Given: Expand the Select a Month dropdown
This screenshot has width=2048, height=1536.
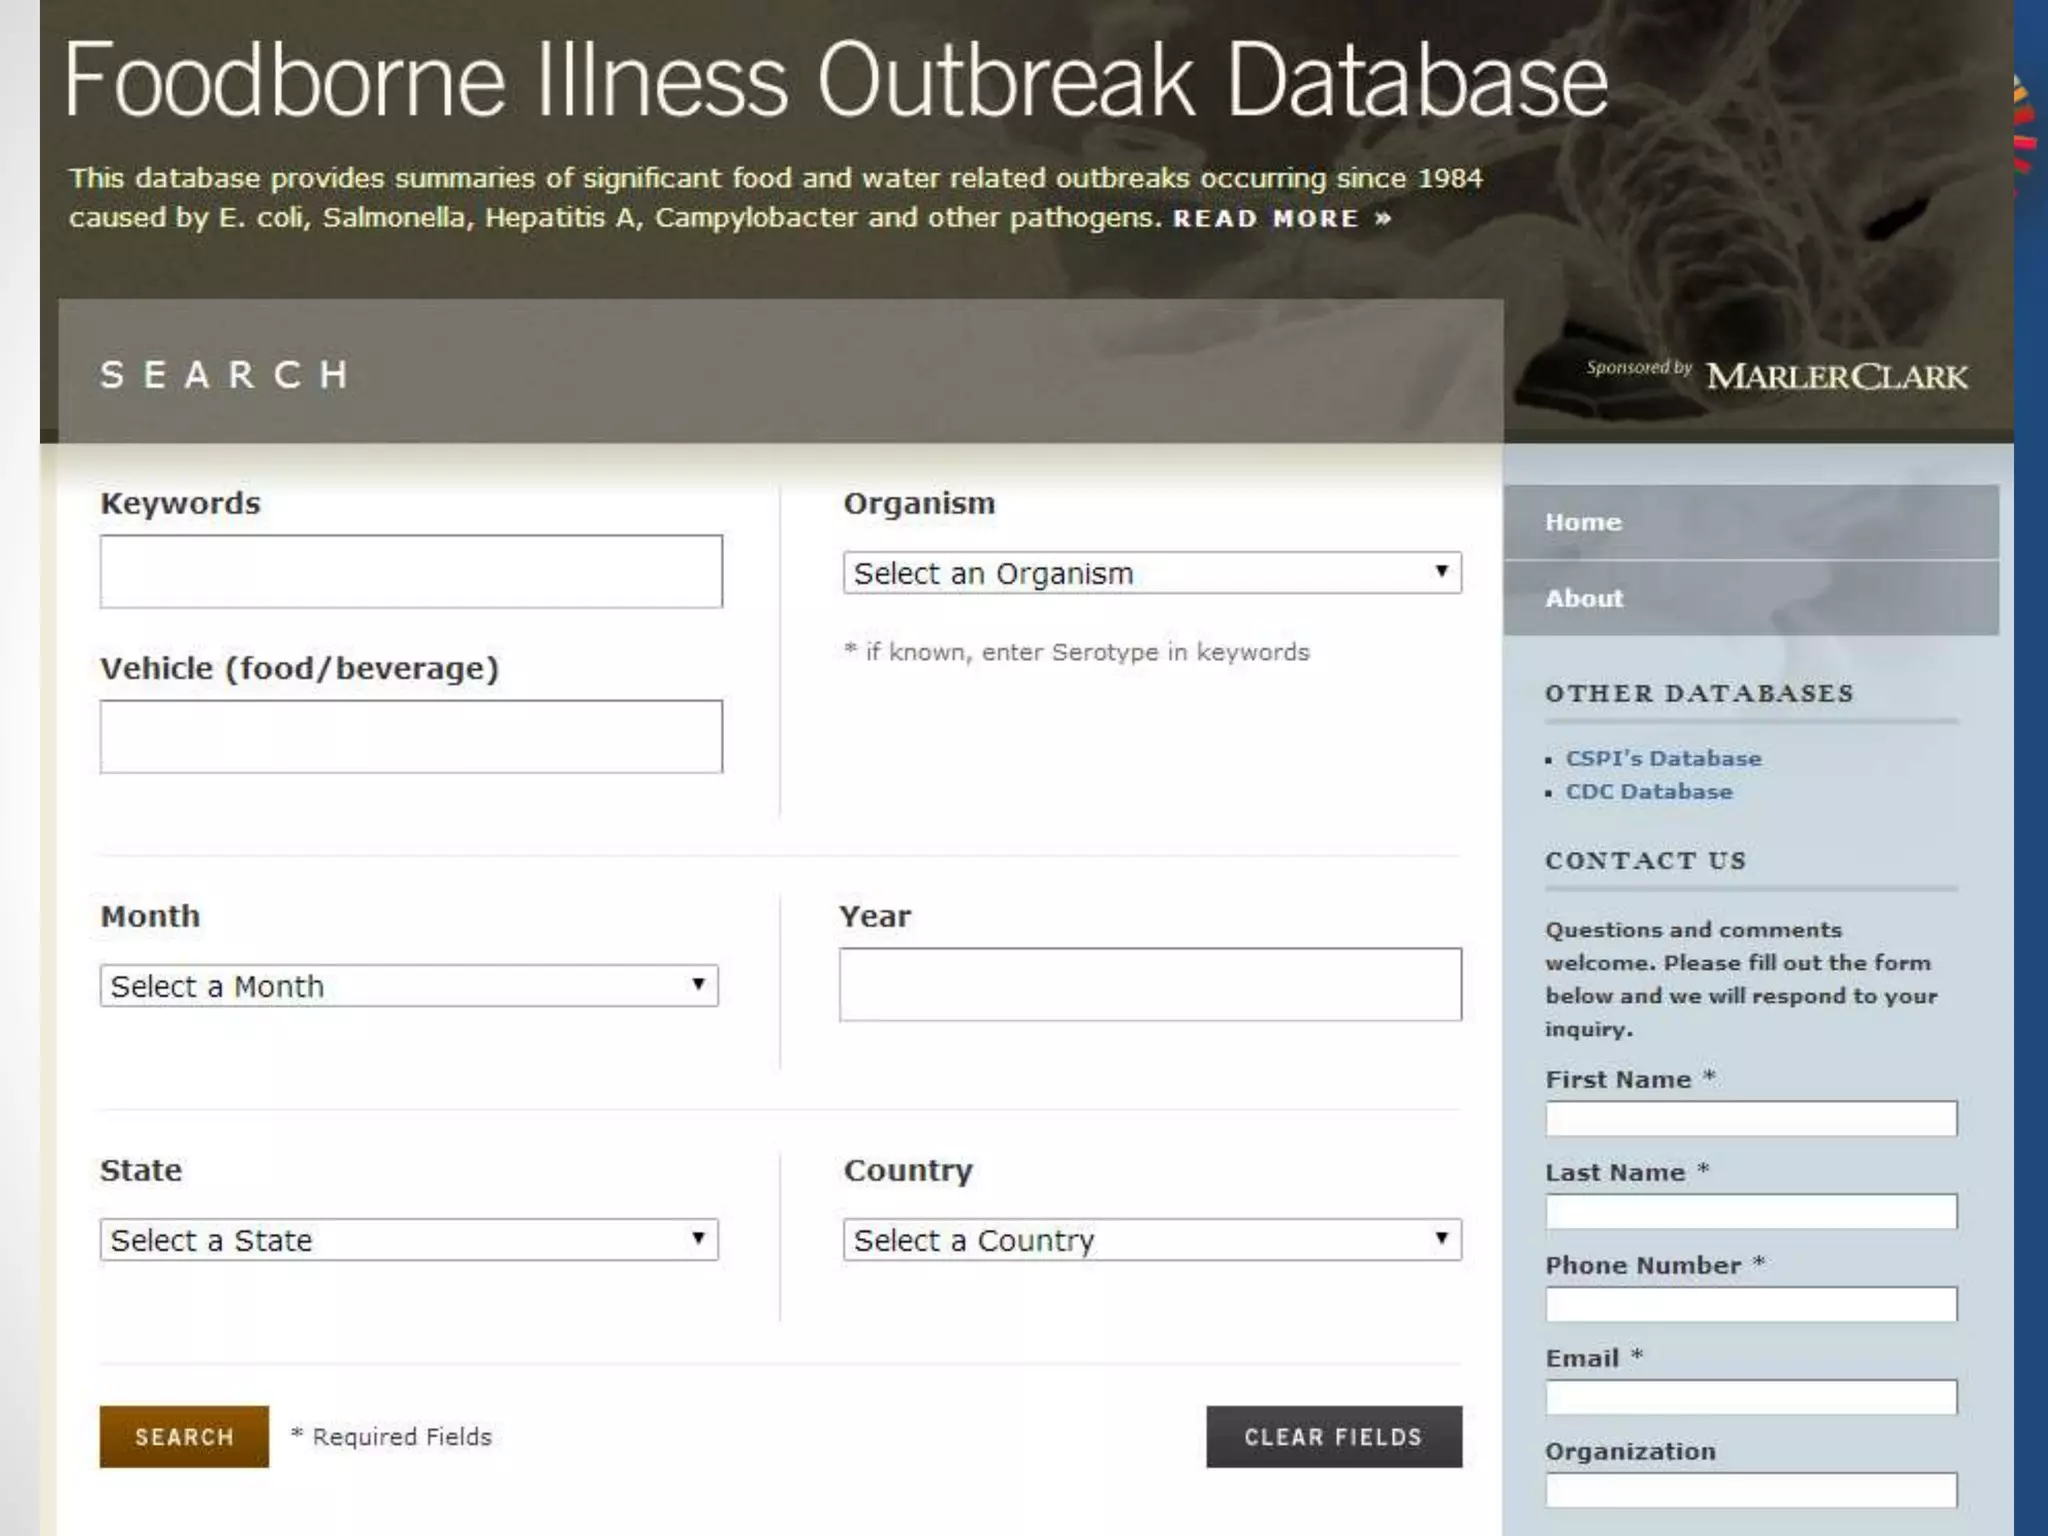Looking at the screenshot, I should coord(408,986).
